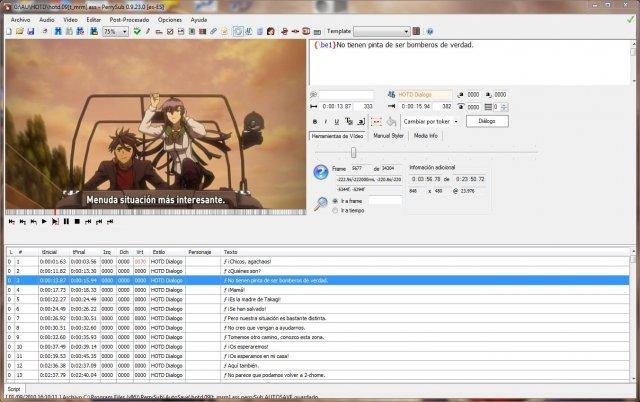Click the new blank script icon

[9, 31]
